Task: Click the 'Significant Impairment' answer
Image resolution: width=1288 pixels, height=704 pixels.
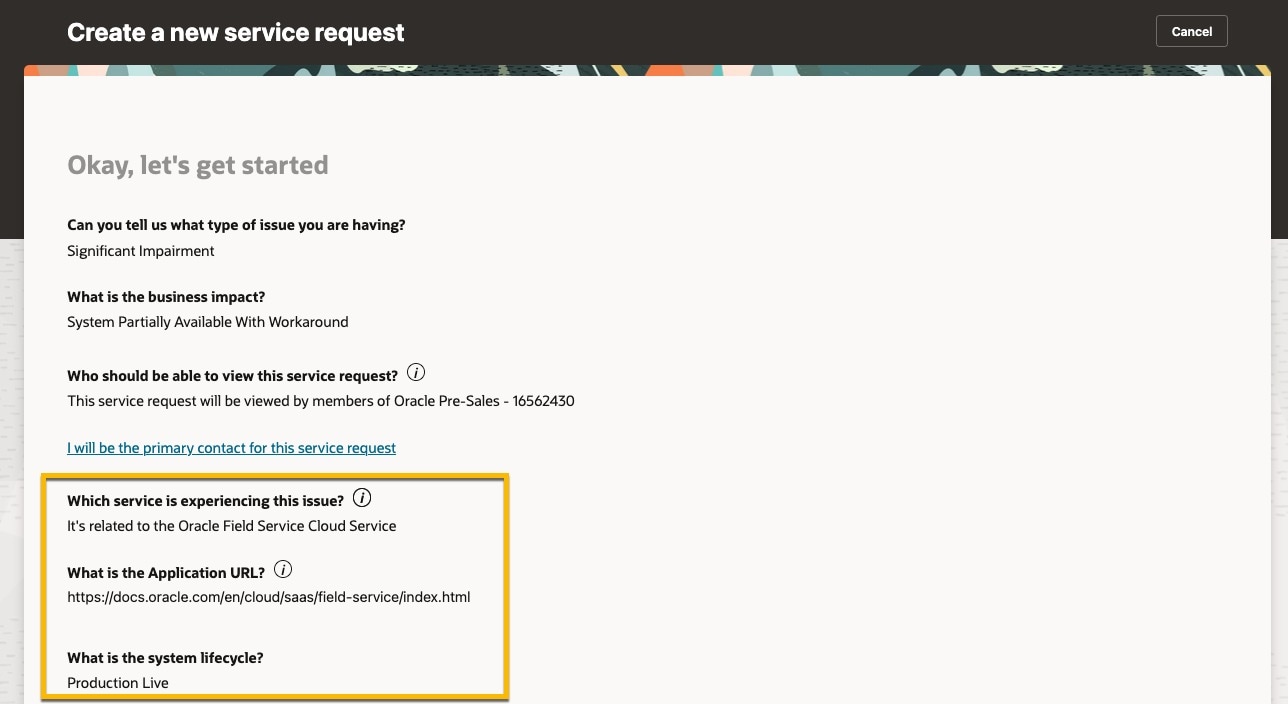Action: coord(140,251)
